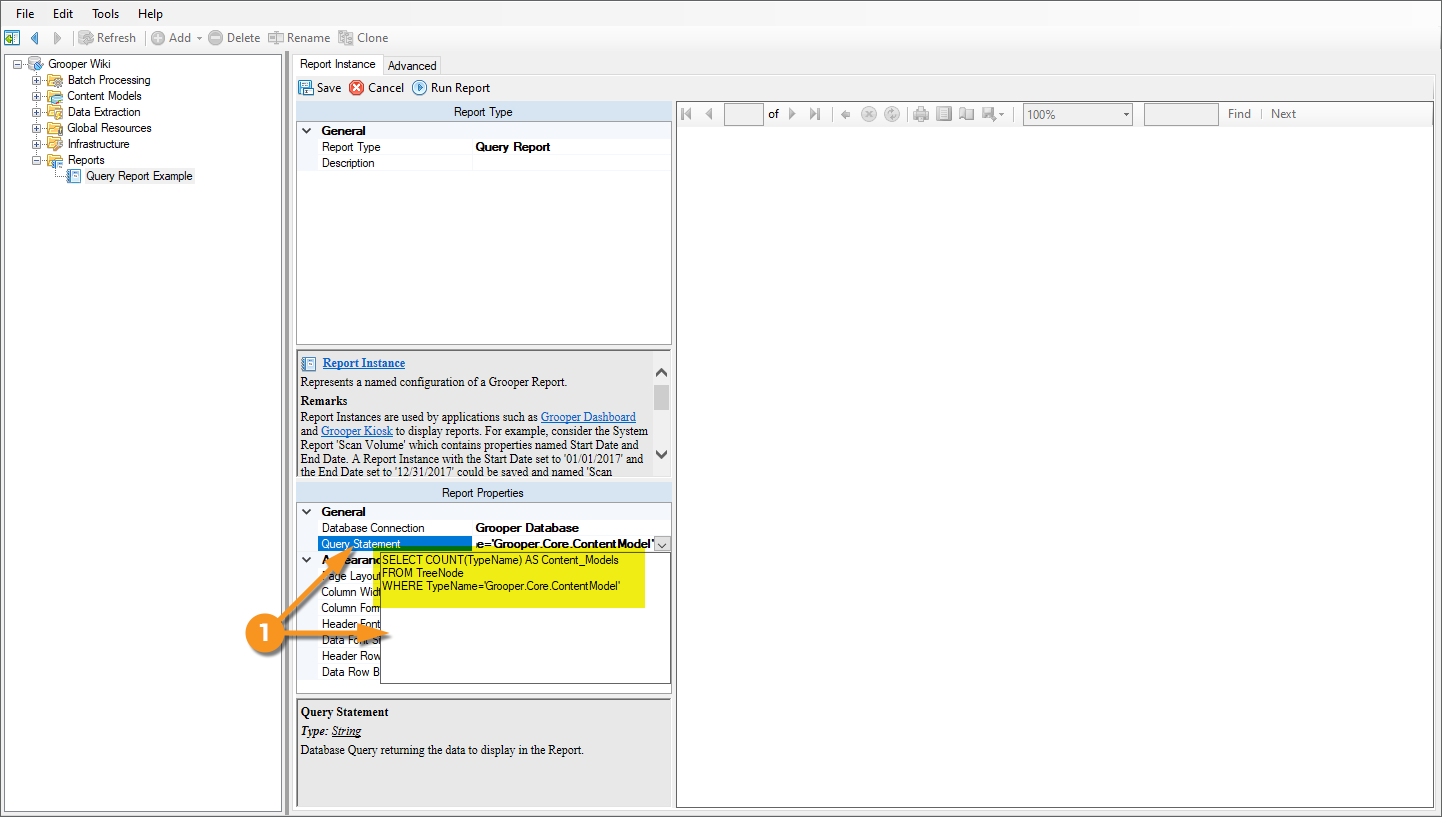Click the Find button in report viewer
The image size is (1442, 817).
(x=1239, y=114)
